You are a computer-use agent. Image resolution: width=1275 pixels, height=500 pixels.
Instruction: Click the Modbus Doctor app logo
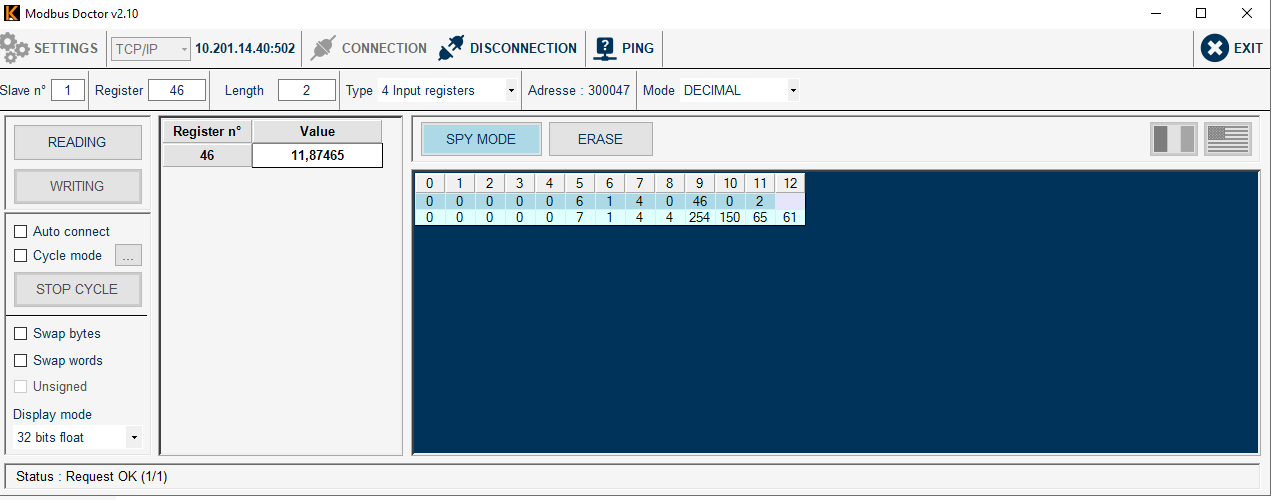pyautogui.click(x=12, y=13)
